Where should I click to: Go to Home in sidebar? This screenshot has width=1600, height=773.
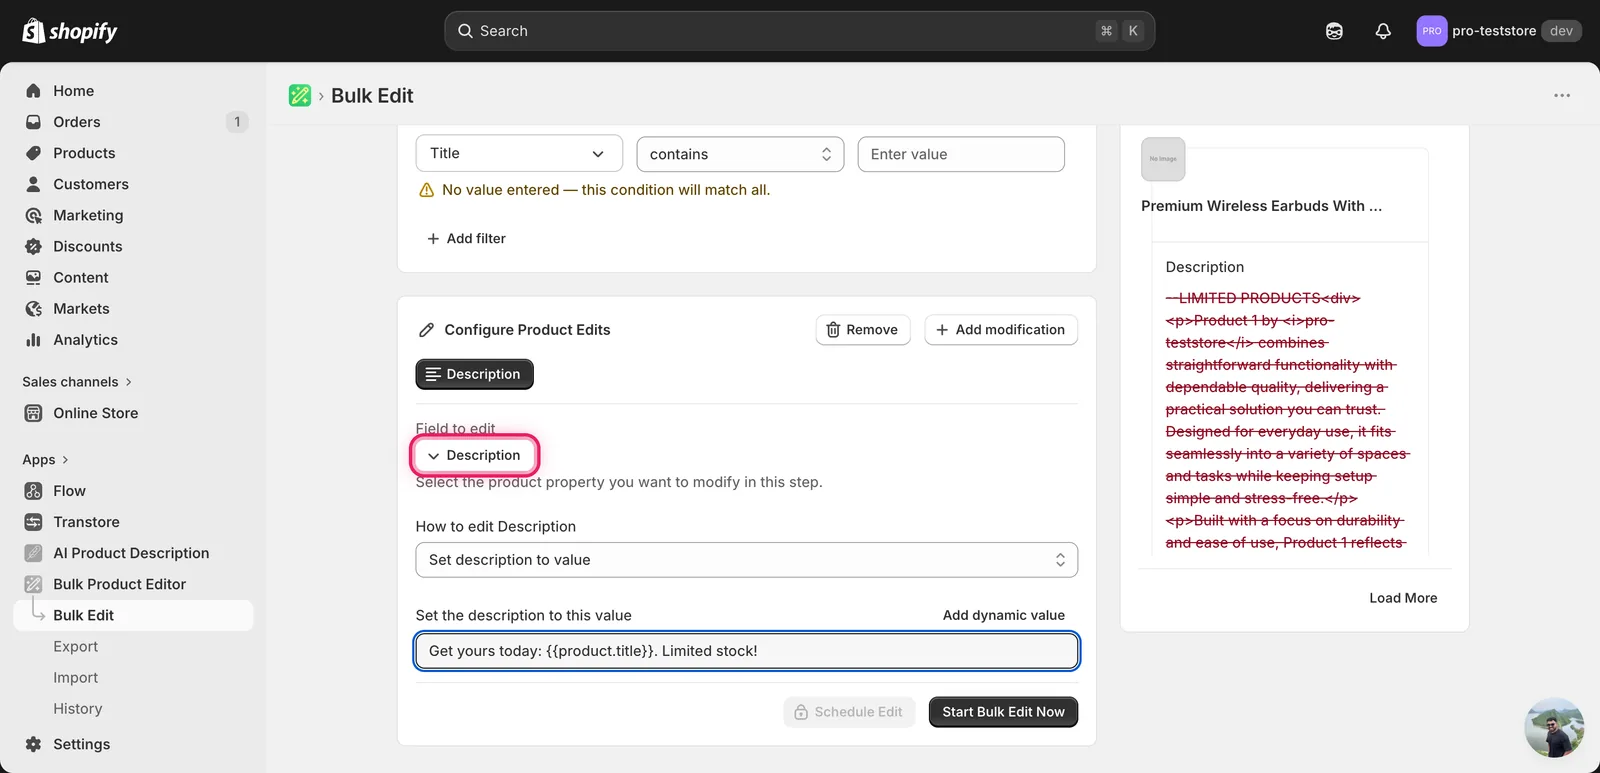coord(133,91)
